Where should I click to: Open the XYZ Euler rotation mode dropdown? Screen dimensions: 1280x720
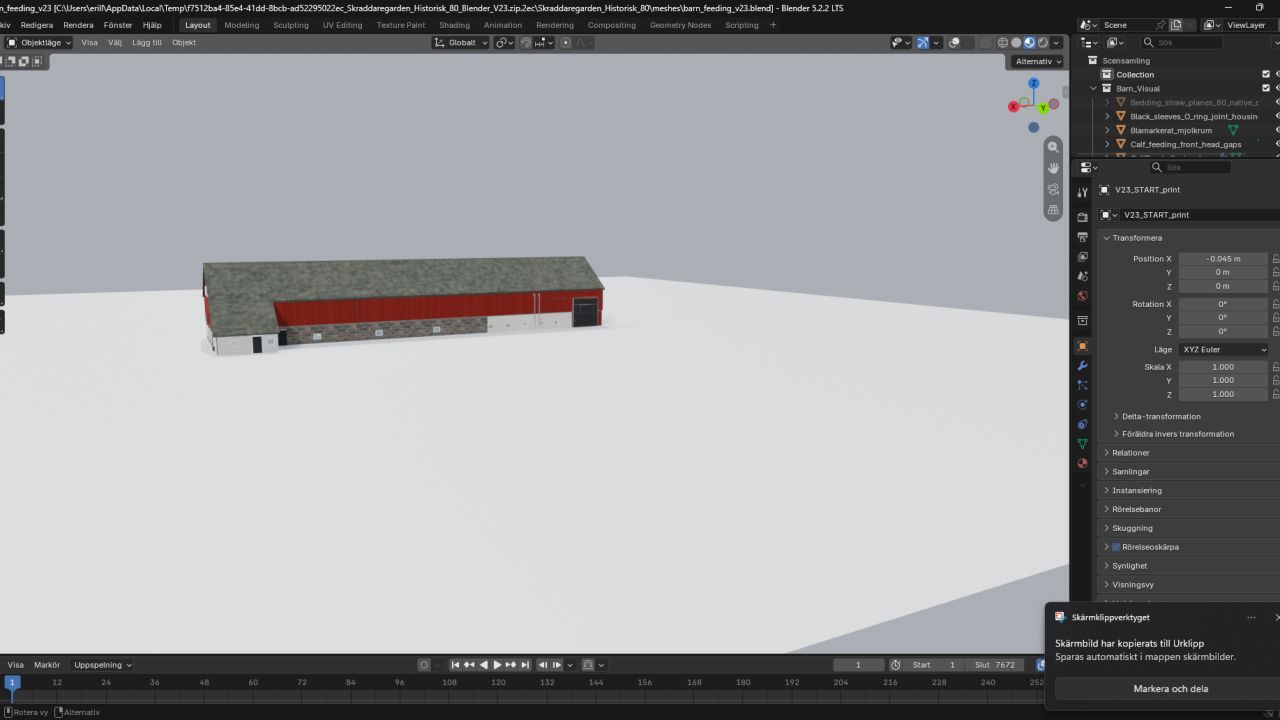1224,350
